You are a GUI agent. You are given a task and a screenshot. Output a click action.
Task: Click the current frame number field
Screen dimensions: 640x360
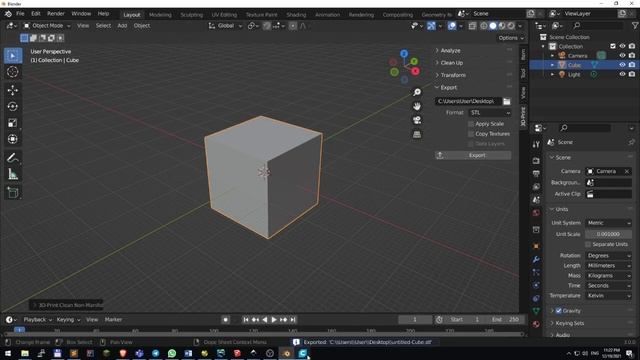(415, 320)
